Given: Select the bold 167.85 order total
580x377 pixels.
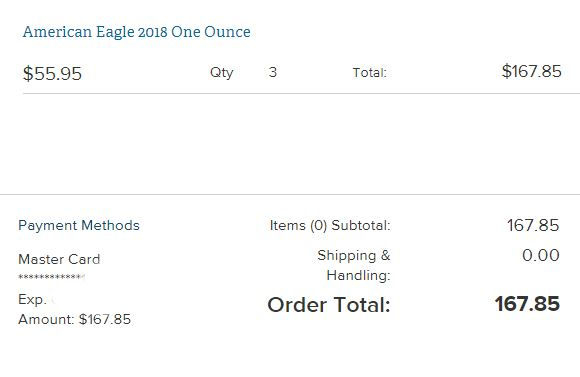Looking at the screenshot, I should tap(527, 304).
